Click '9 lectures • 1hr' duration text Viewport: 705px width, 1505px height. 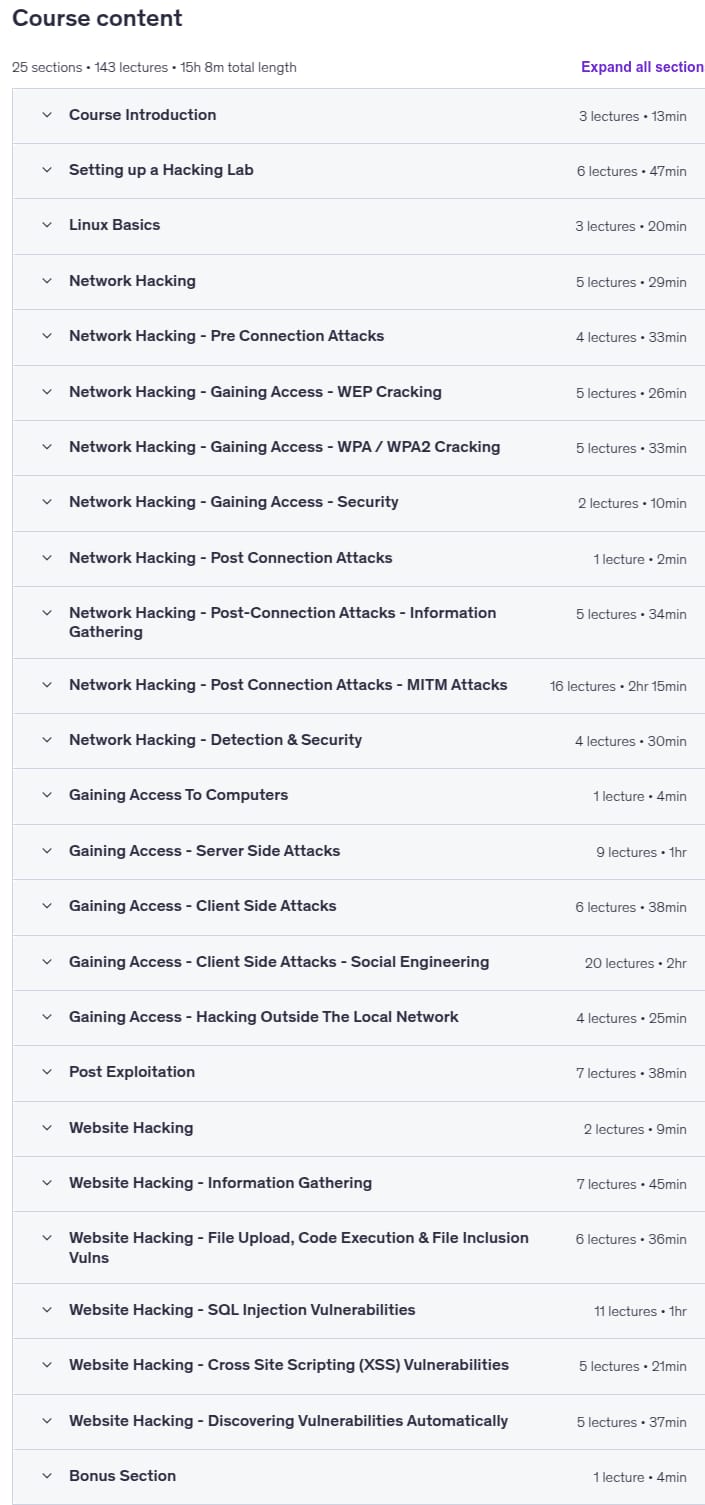click(x=641, y=852)
